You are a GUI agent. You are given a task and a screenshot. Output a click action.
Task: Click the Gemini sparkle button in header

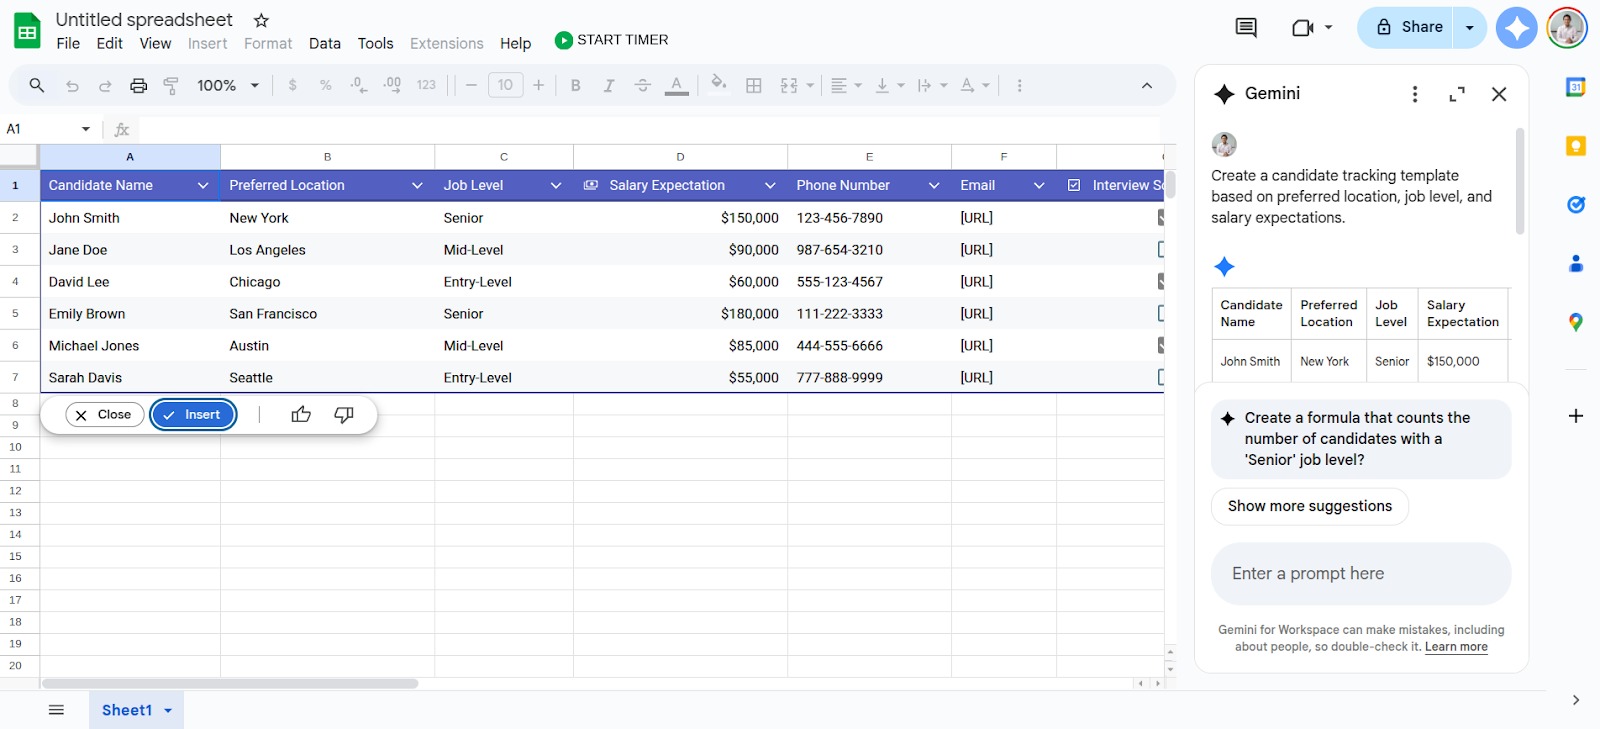(1516, 28)
